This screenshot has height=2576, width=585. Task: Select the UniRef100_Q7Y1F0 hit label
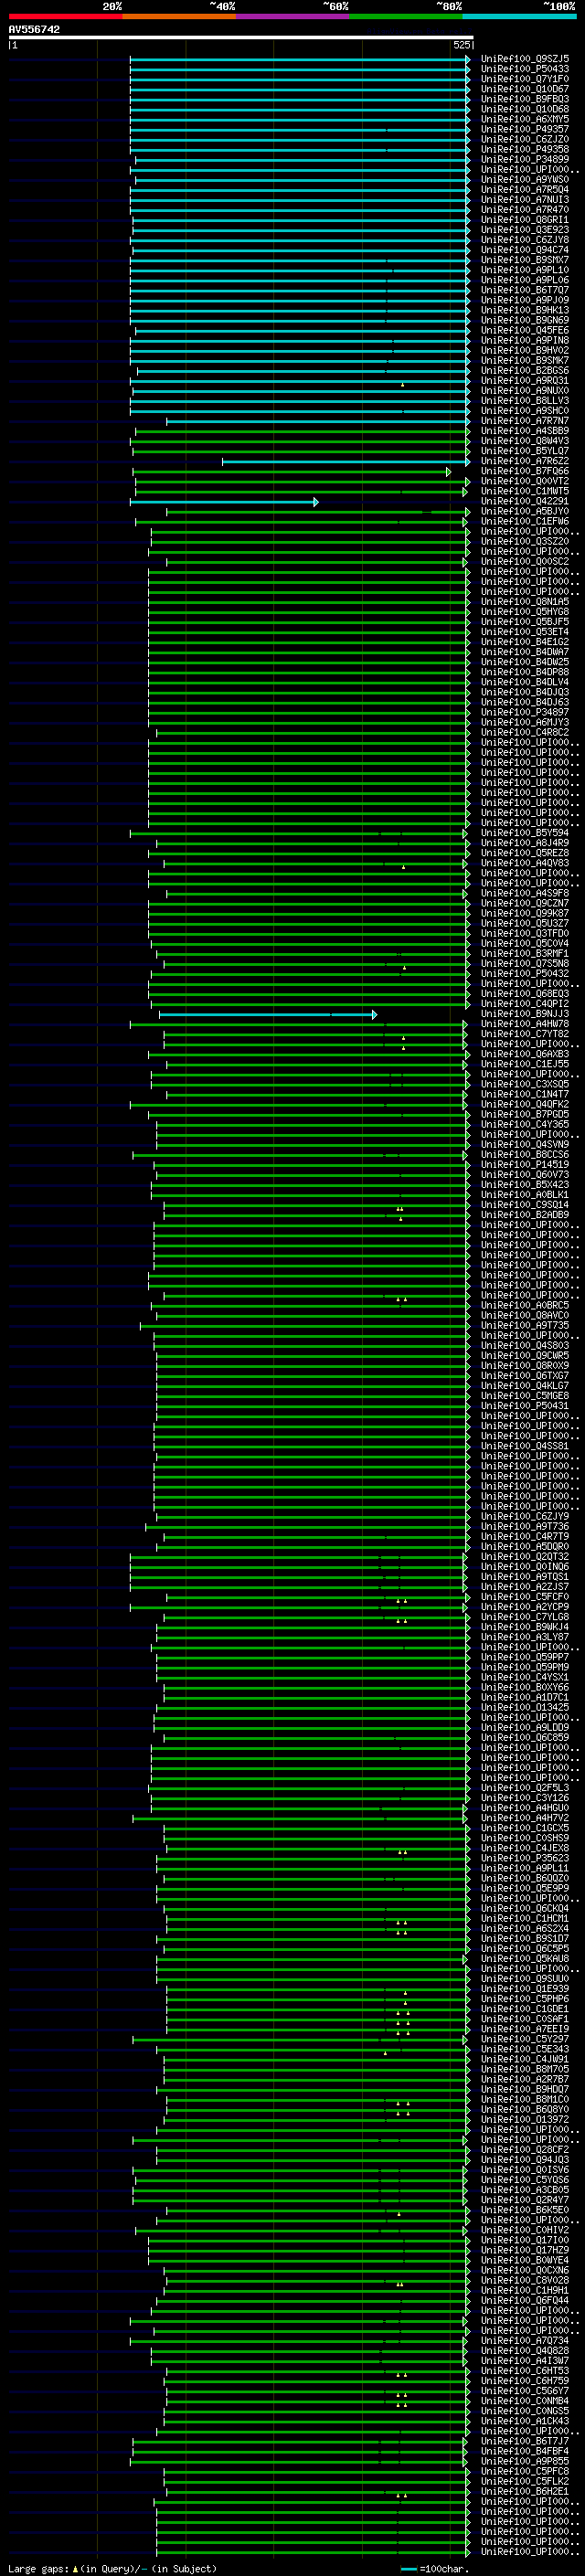pyautogui.click(x=525, y=79)
